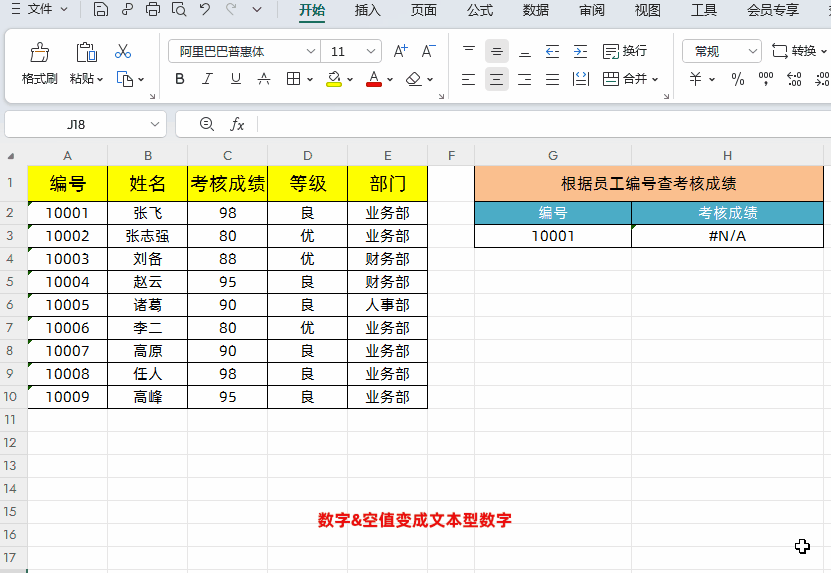Toggle Italic formatting
Viewport: 831px width, 573px height.
[x=207, y=79]
